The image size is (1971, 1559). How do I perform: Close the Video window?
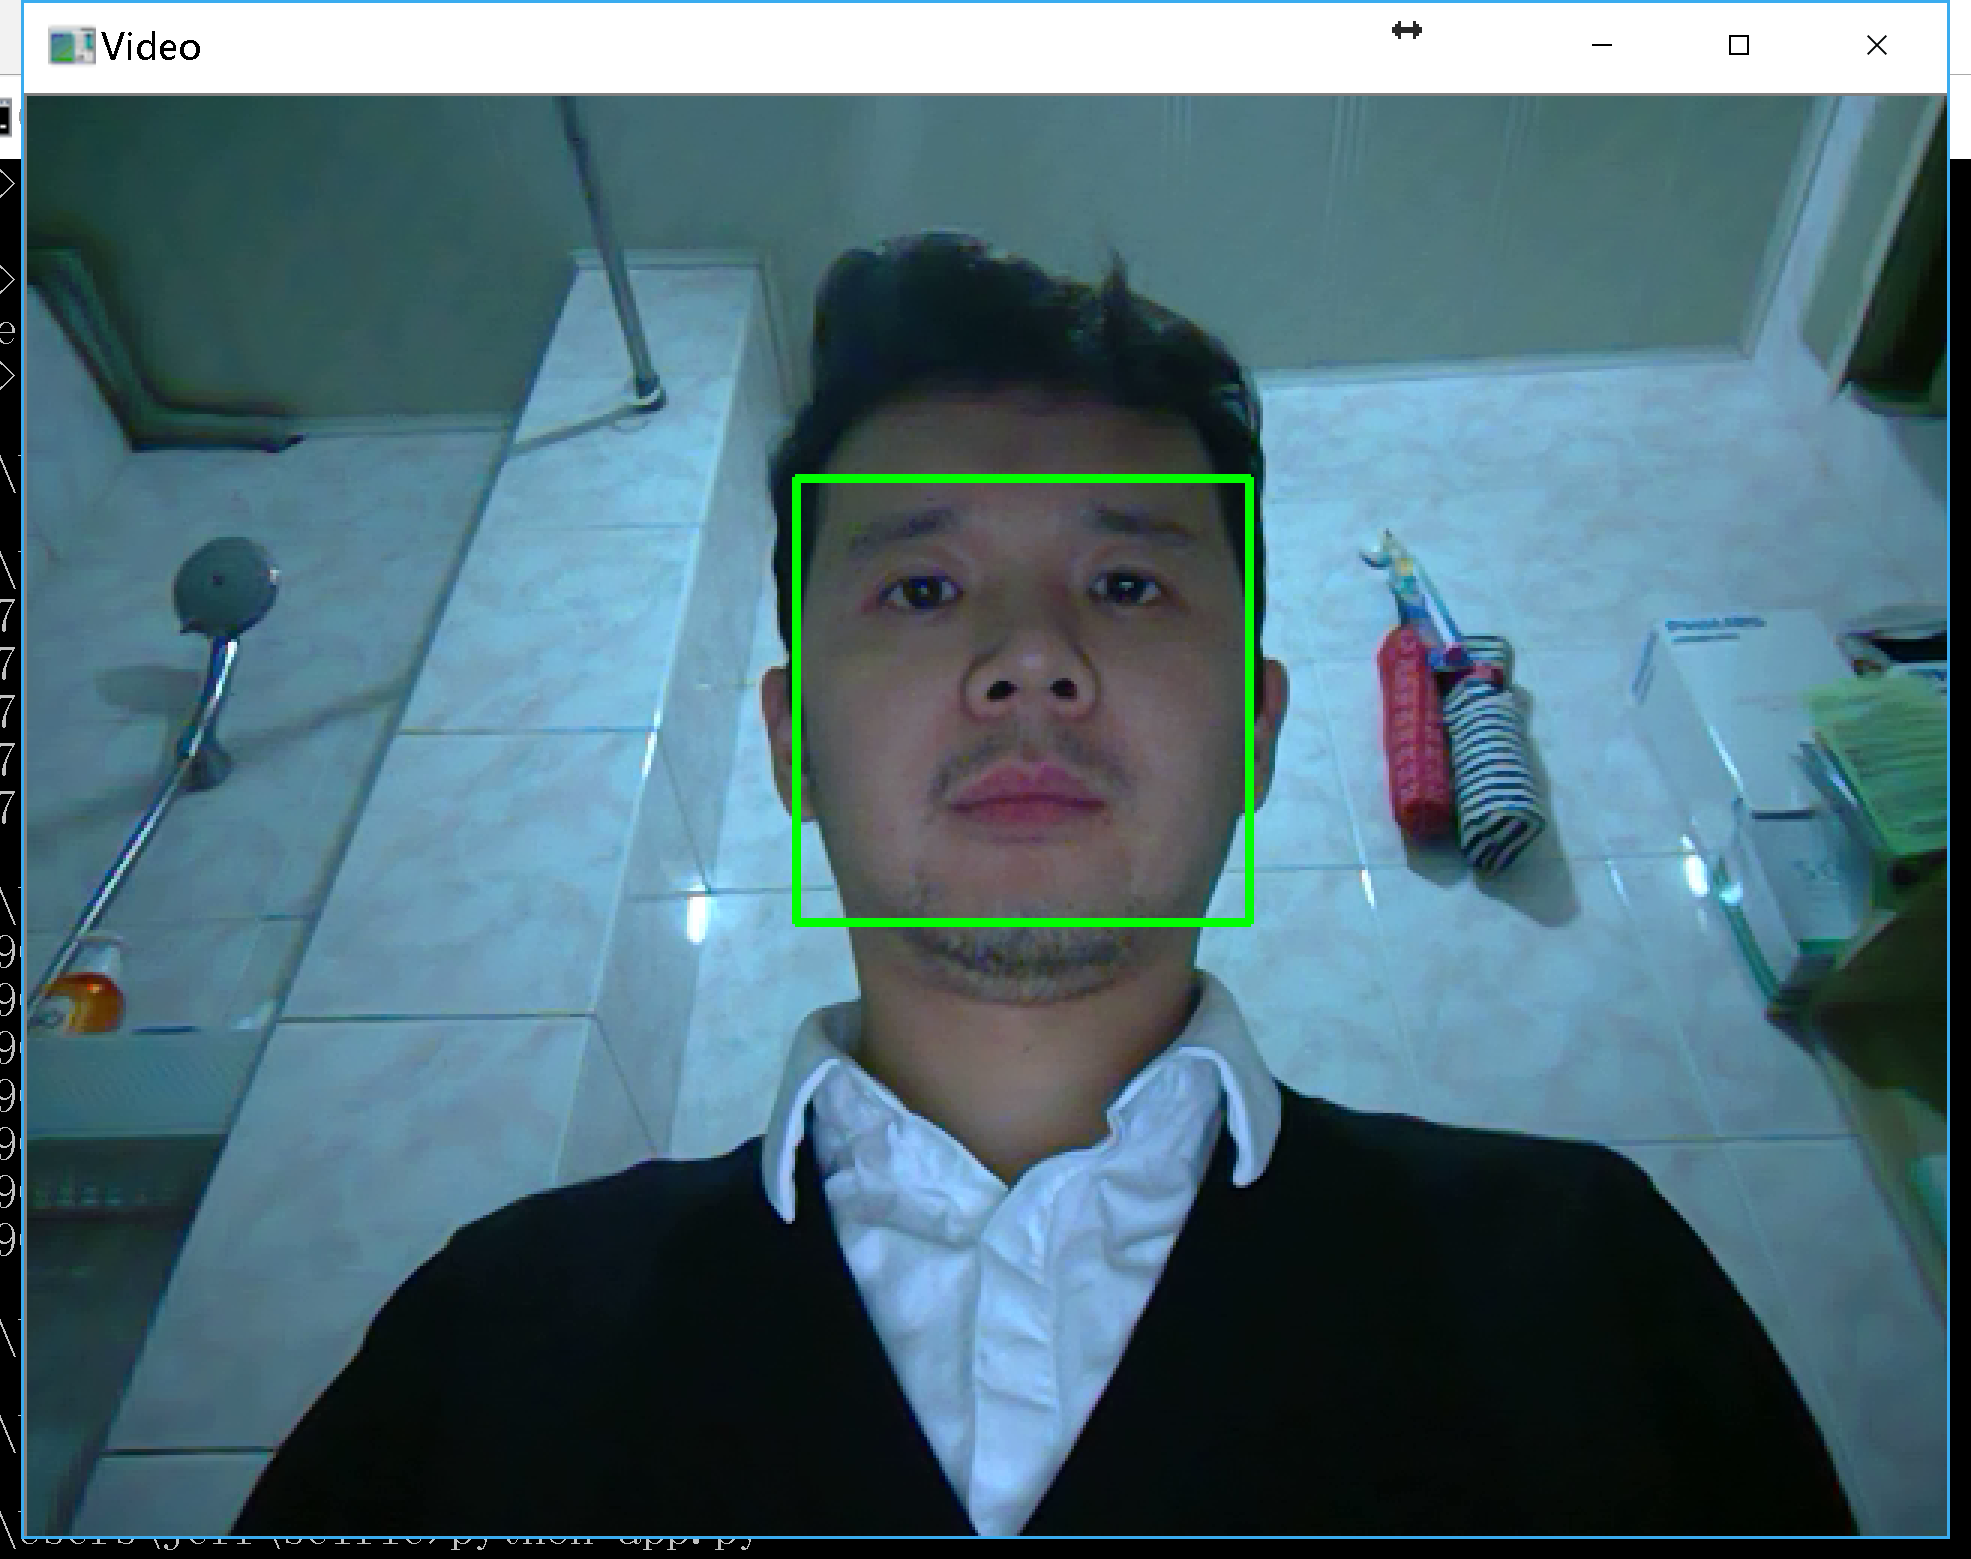[1877, 46]
